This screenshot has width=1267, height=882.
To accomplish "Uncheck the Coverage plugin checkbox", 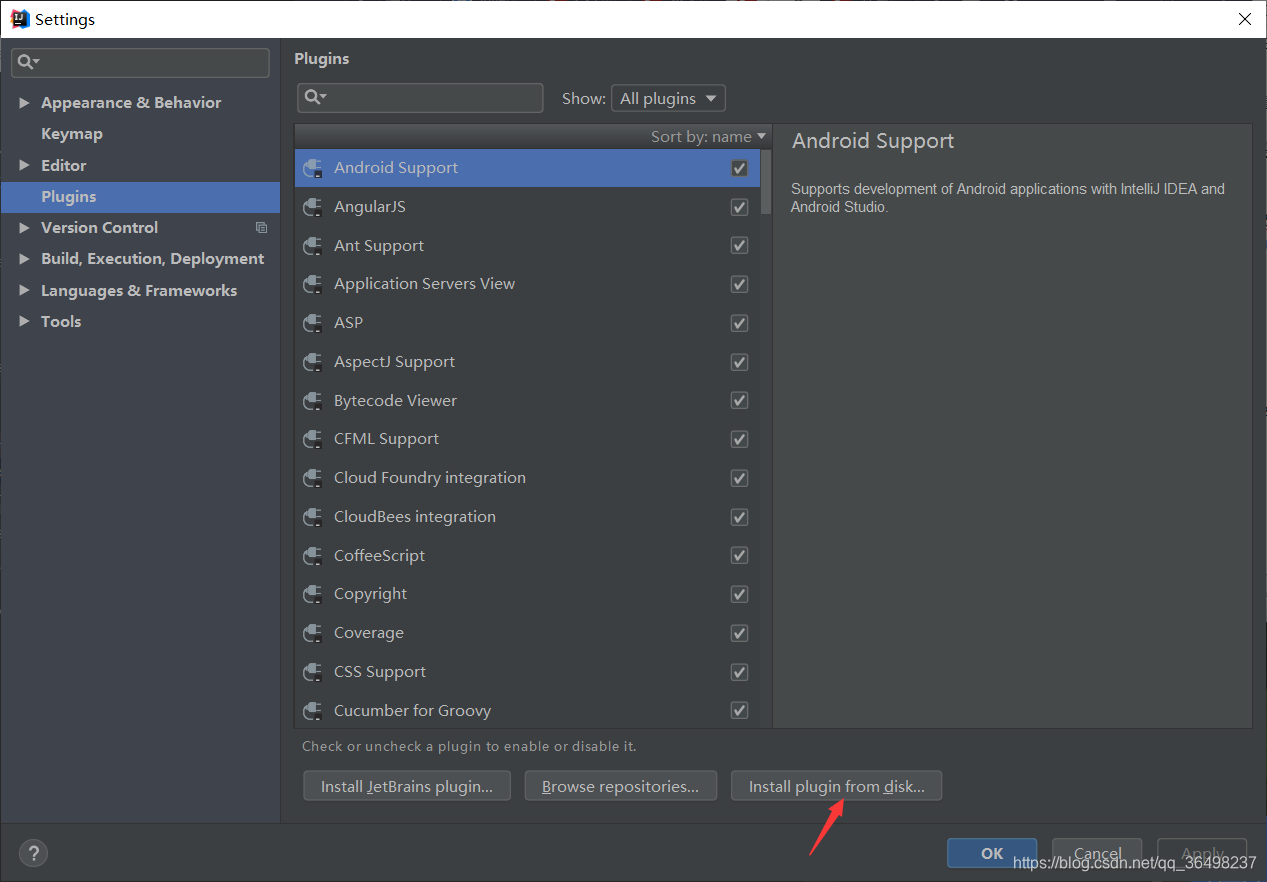I will [x=739, y=633].
